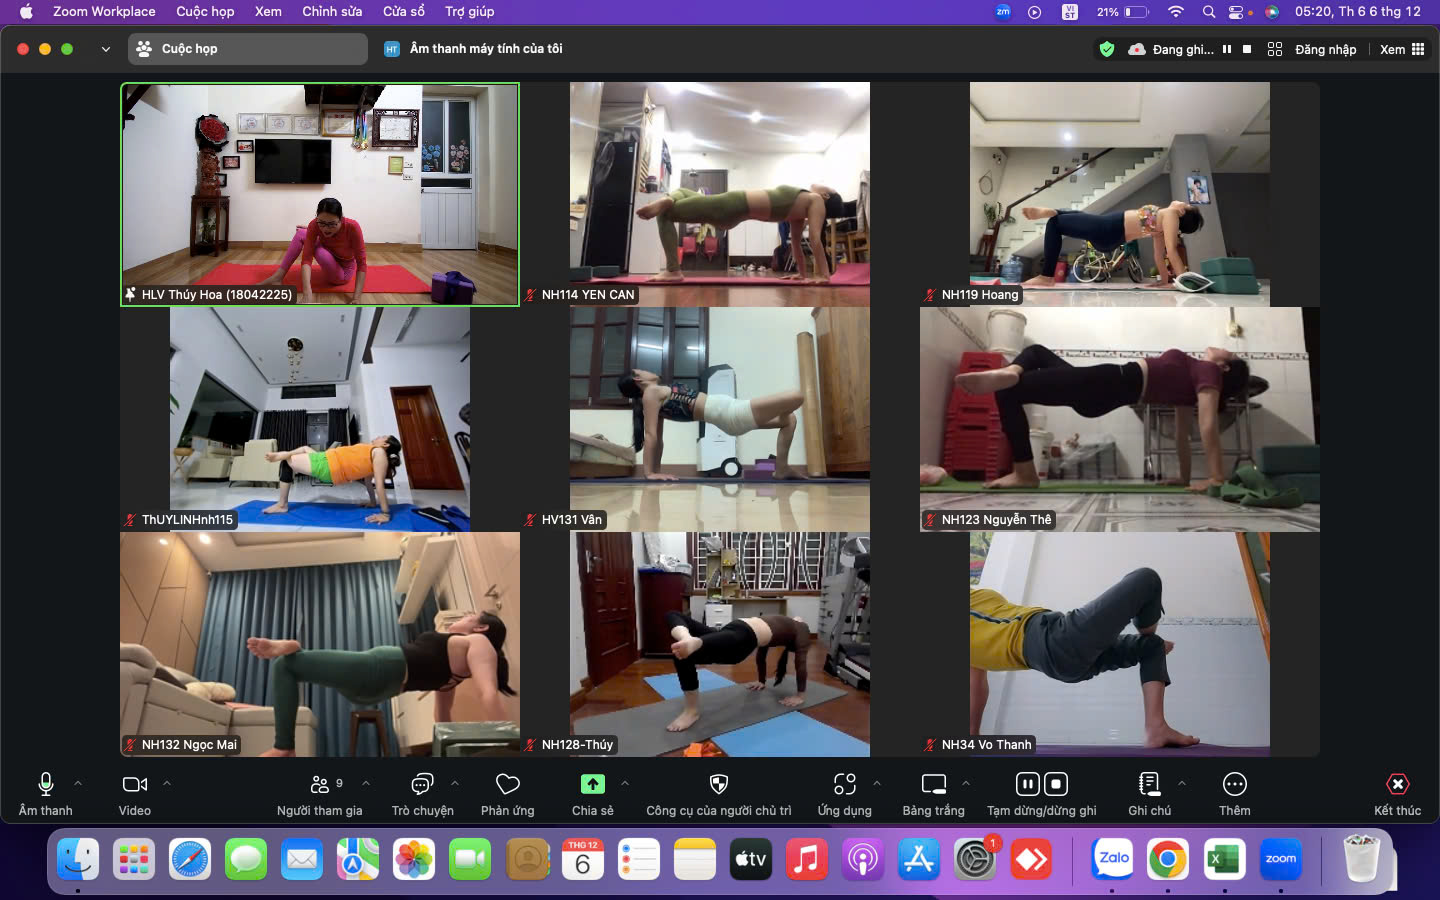Open the Xem view layout dropdown
This screenshot has width=1440, height=900.
(x=1402, y=49)
